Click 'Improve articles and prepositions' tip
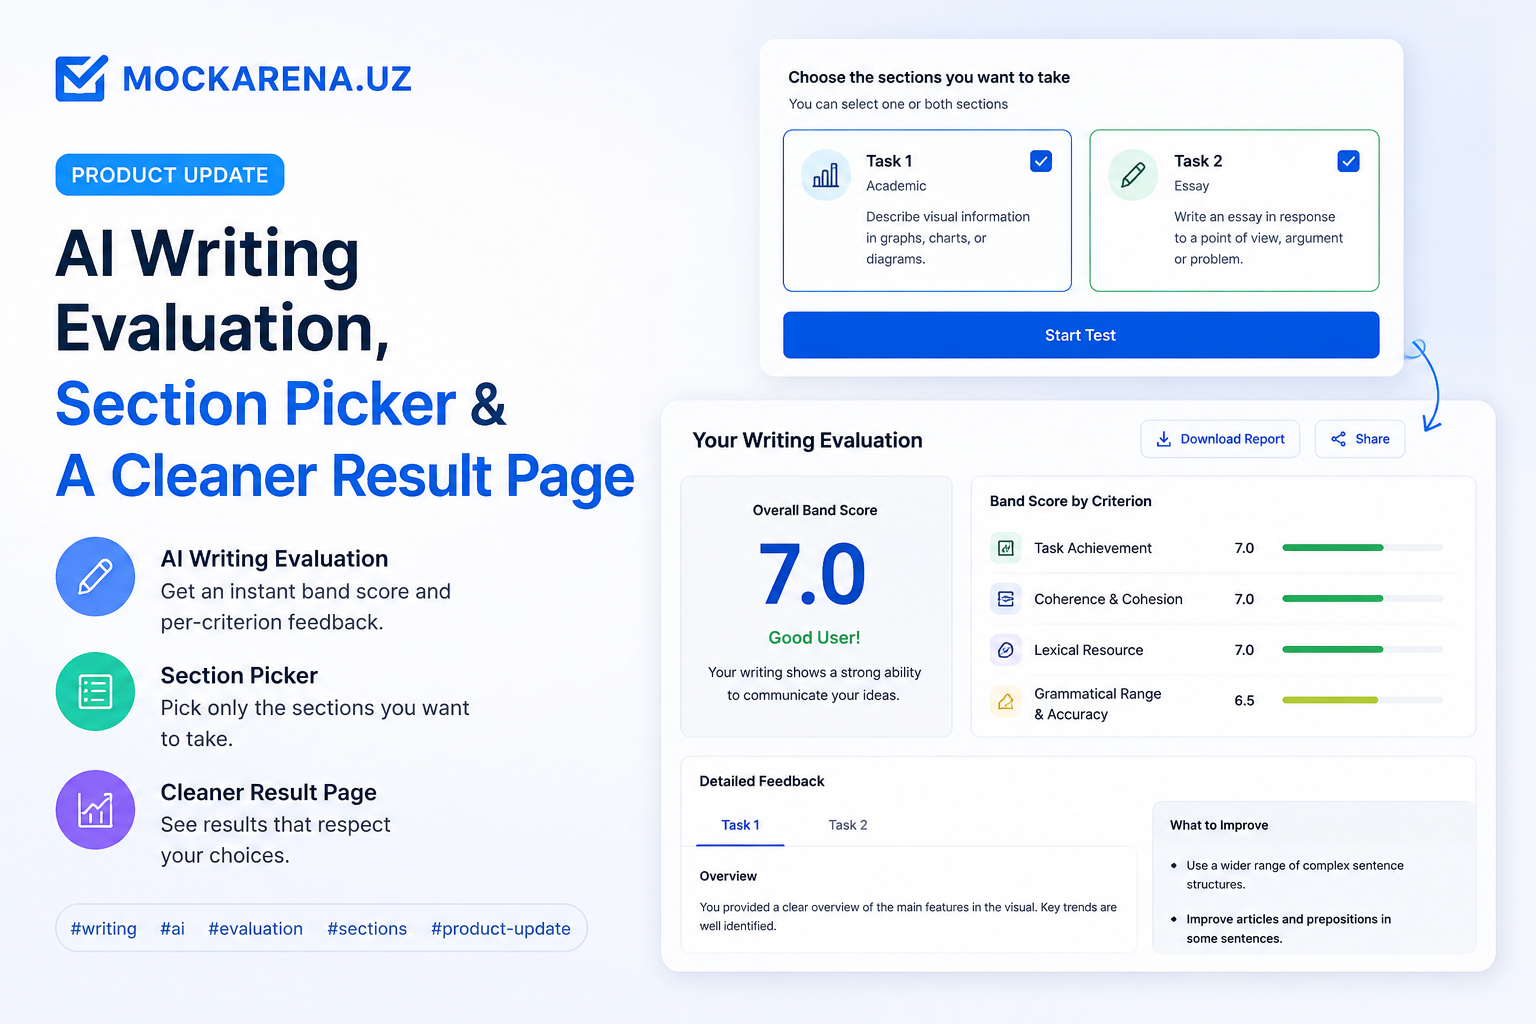Viewport: 1536px width, 1024px height. click(1289, 929)
